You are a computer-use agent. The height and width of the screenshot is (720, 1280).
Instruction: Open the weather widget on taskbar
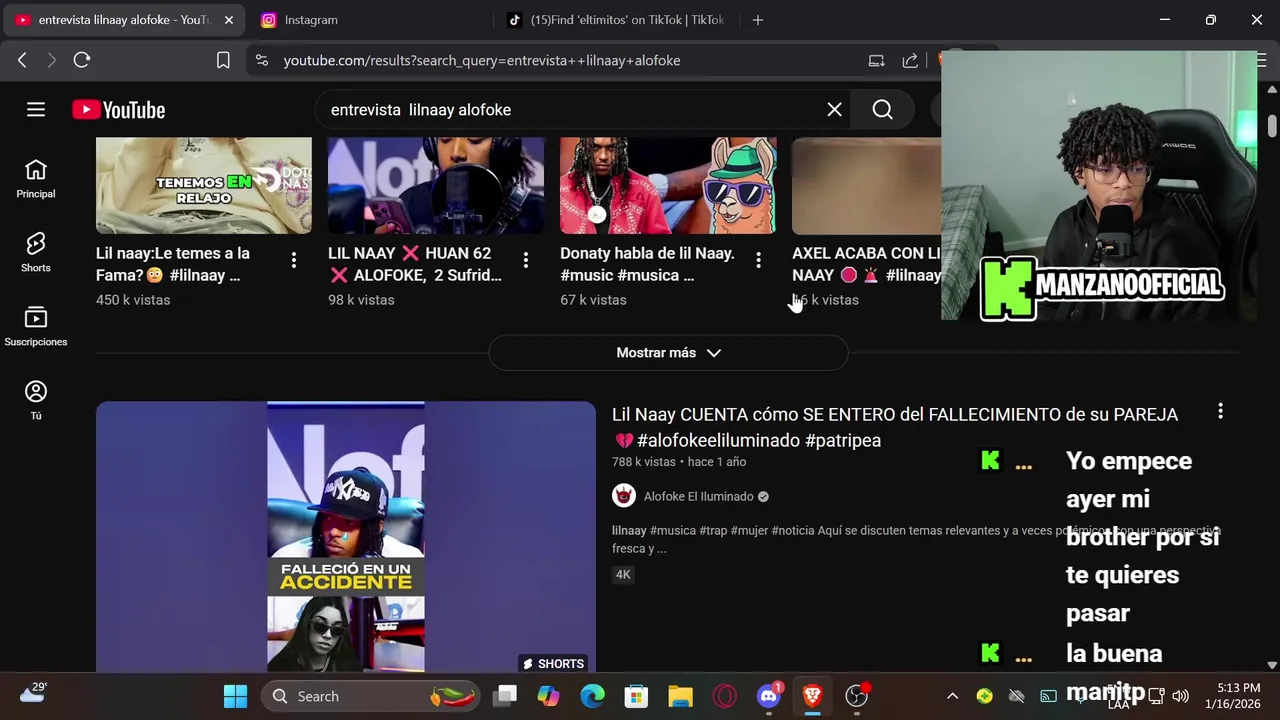[32, 693]
